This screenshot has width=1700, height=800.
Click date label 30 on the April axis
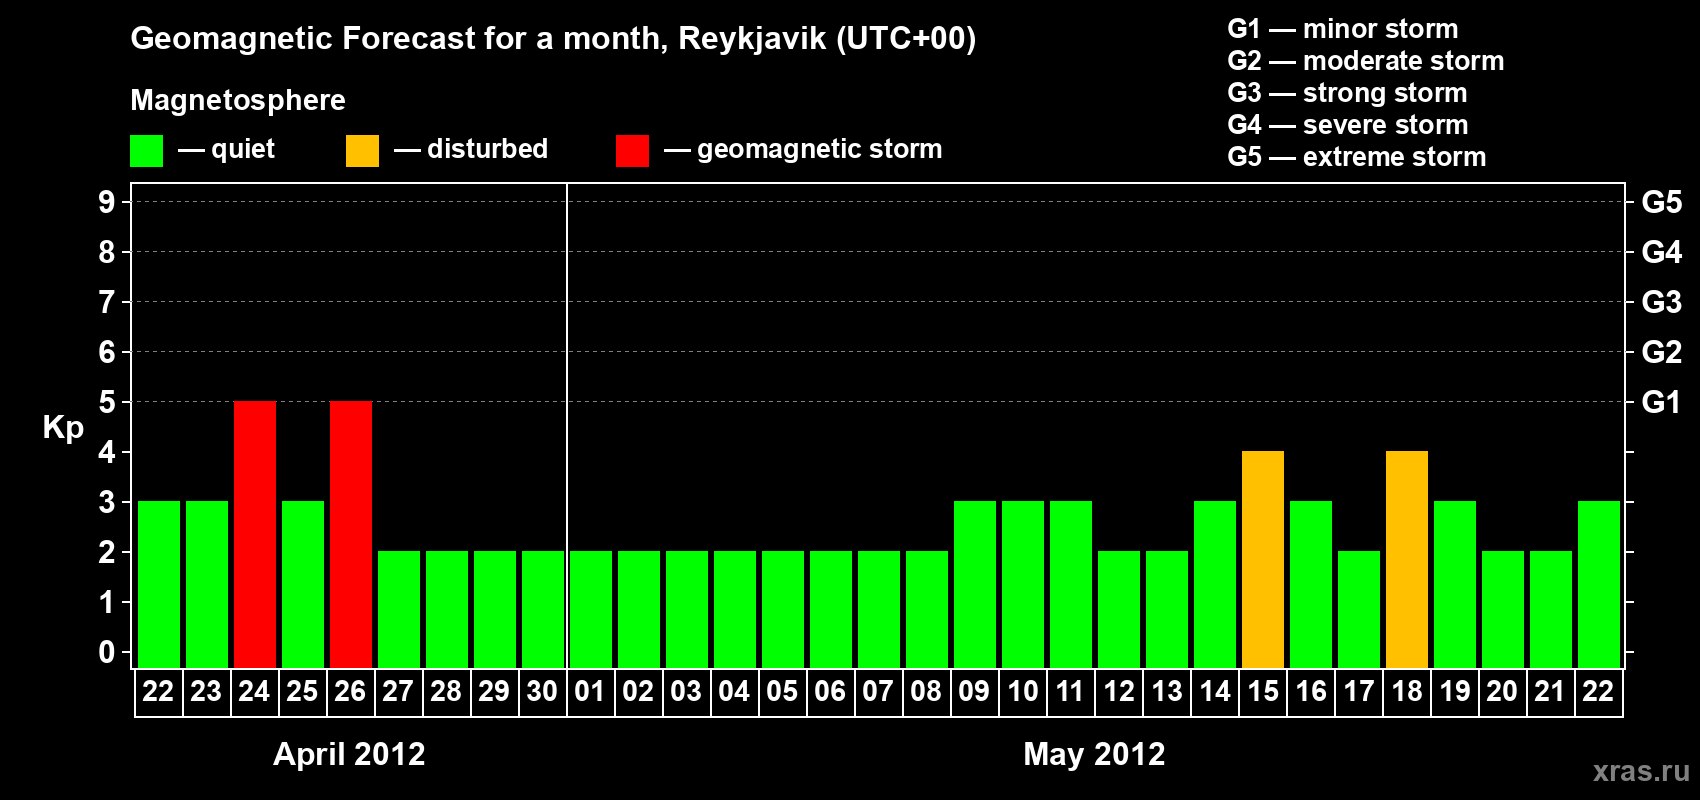[x=542, y=692]
